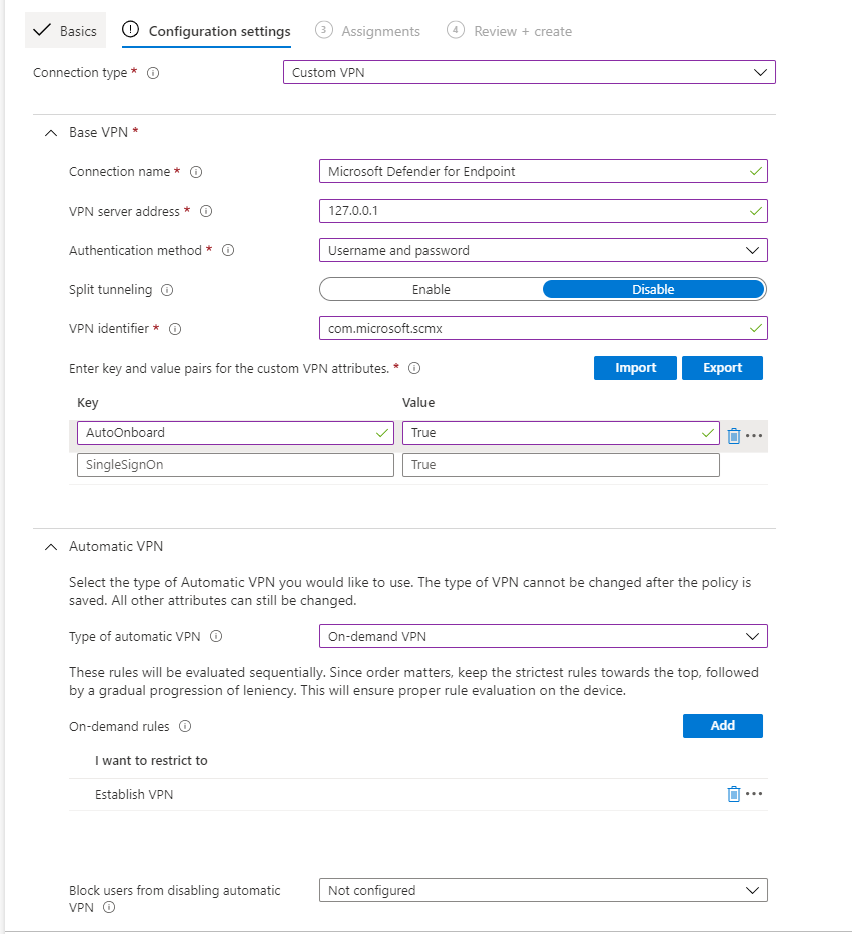Click Add for on-demand rules
The image size is (852, 934).
[722, 726]
